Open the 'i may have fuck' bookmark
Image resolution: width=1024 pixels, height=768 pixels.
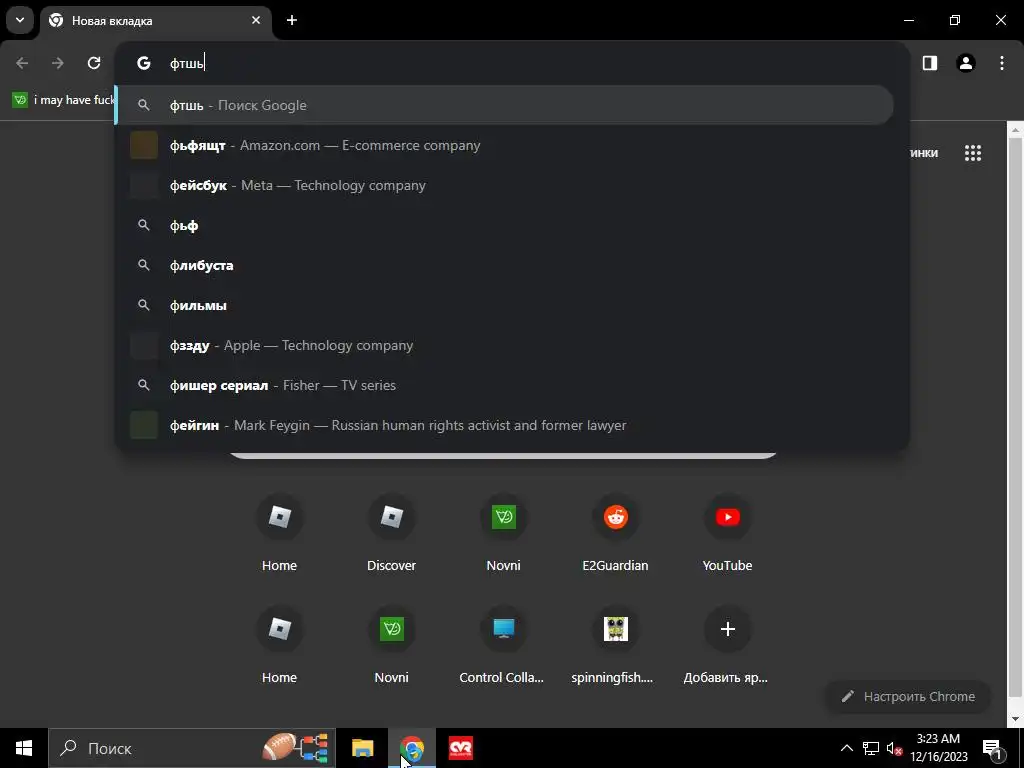[63, 100]
